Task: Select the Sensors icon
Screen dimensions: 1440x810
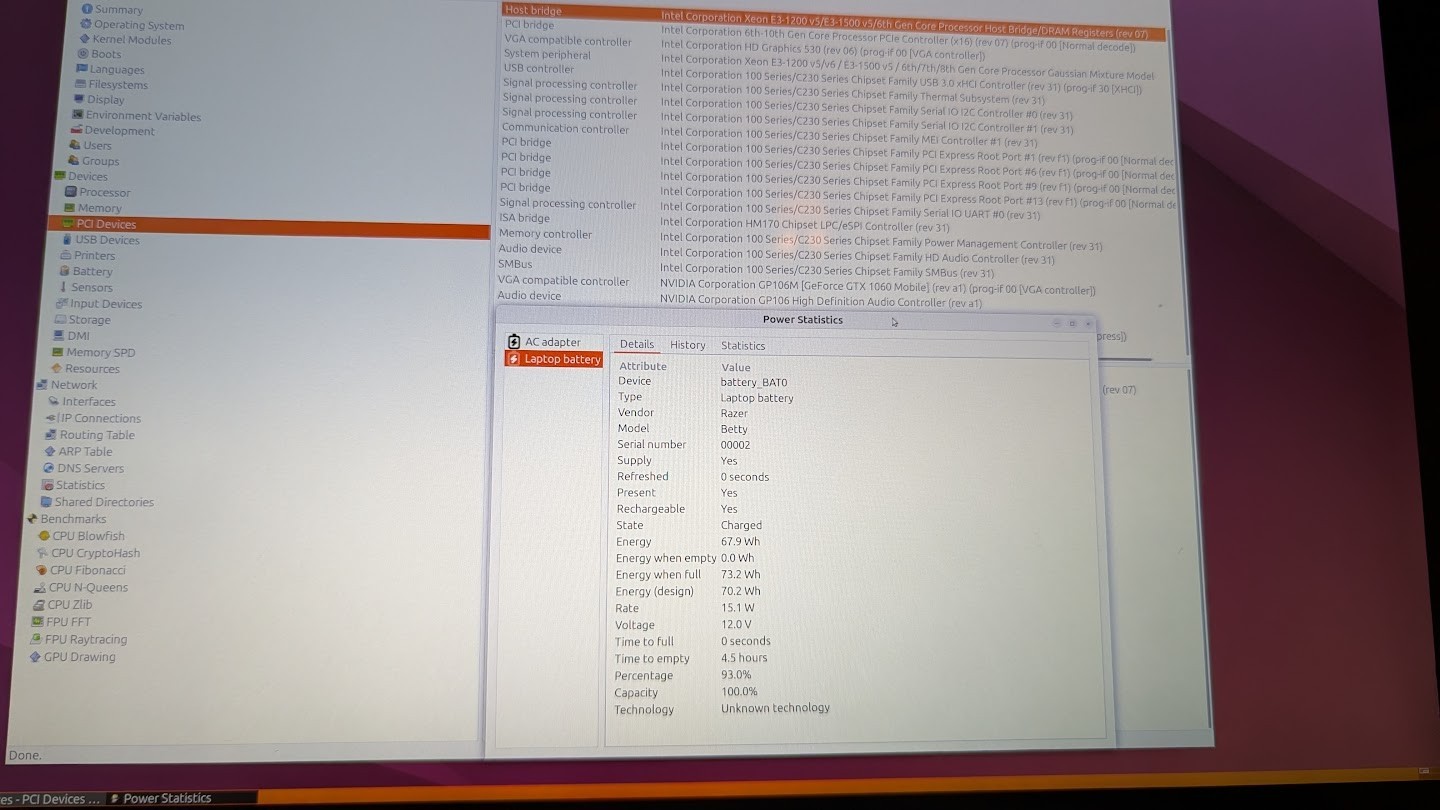Action: pos(64,287)
